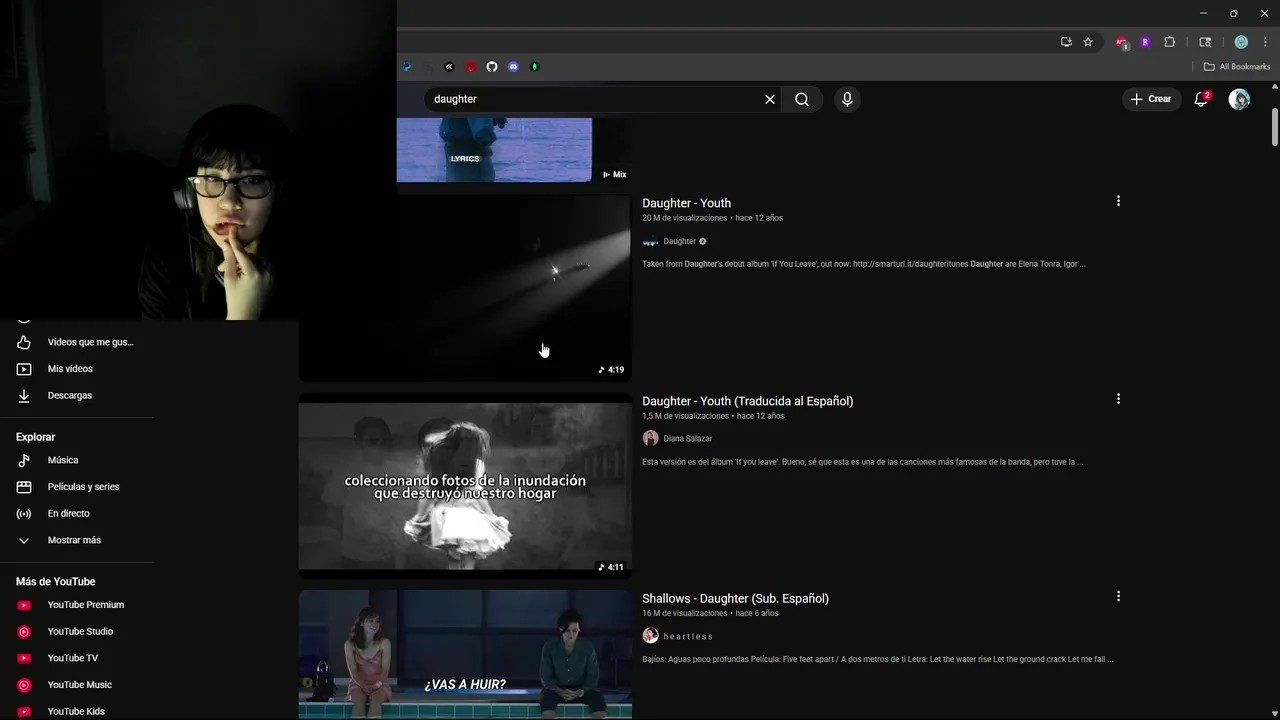The image size is (1280, 720).
Task: Open YouTube Premium in sidebar
Action: [x=86, y=605]
